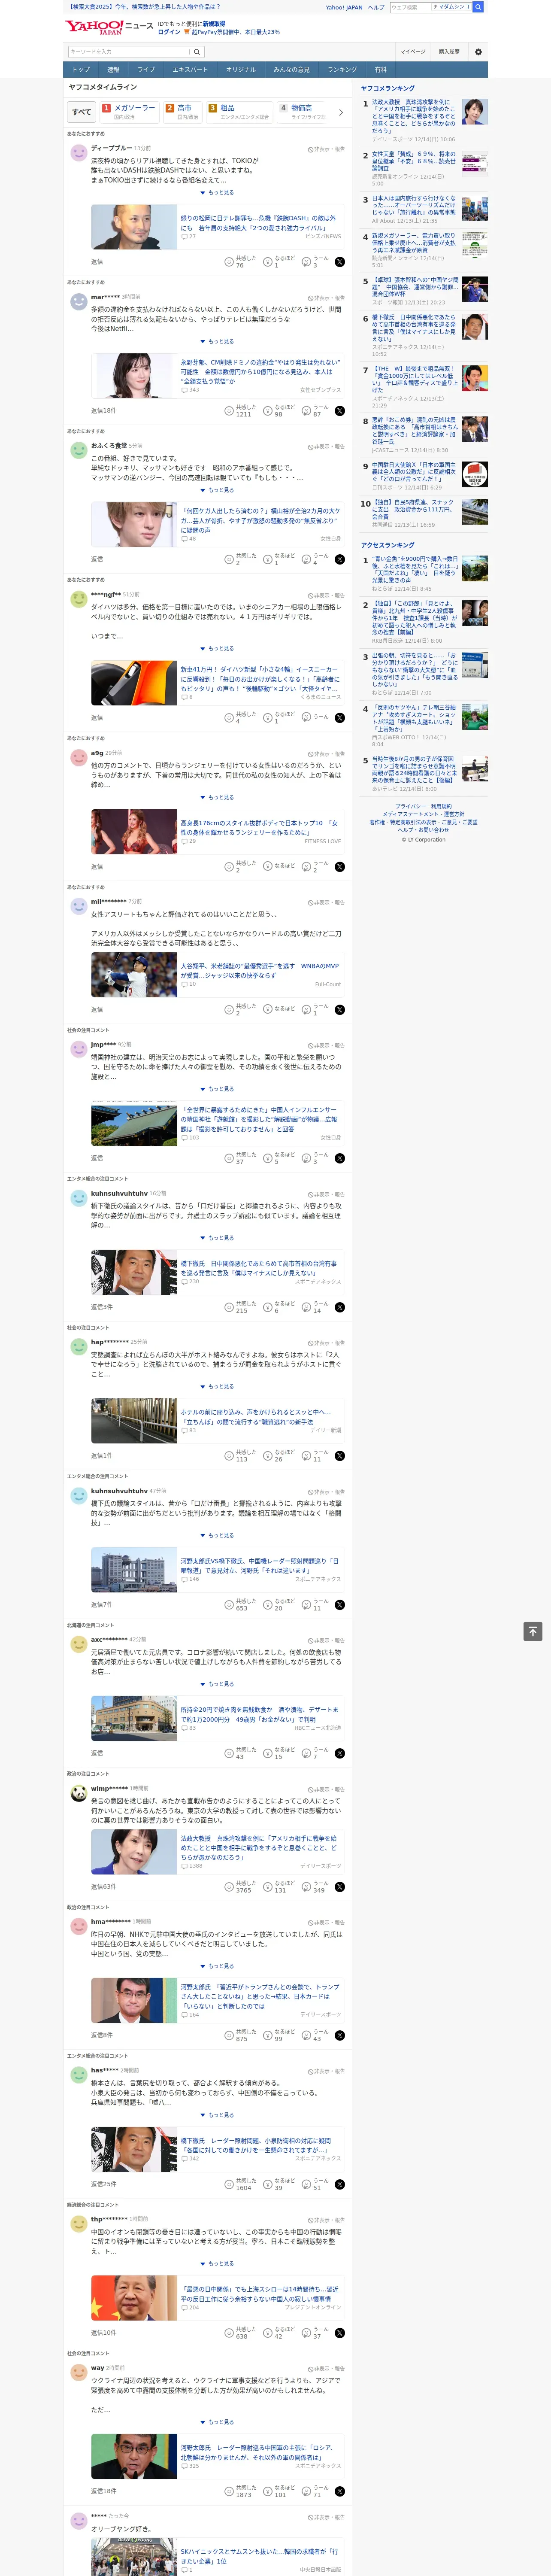This screenshot has height=2576, width=551.
Task: Share jmp**** comment on X
Action: click(340, 1158)
